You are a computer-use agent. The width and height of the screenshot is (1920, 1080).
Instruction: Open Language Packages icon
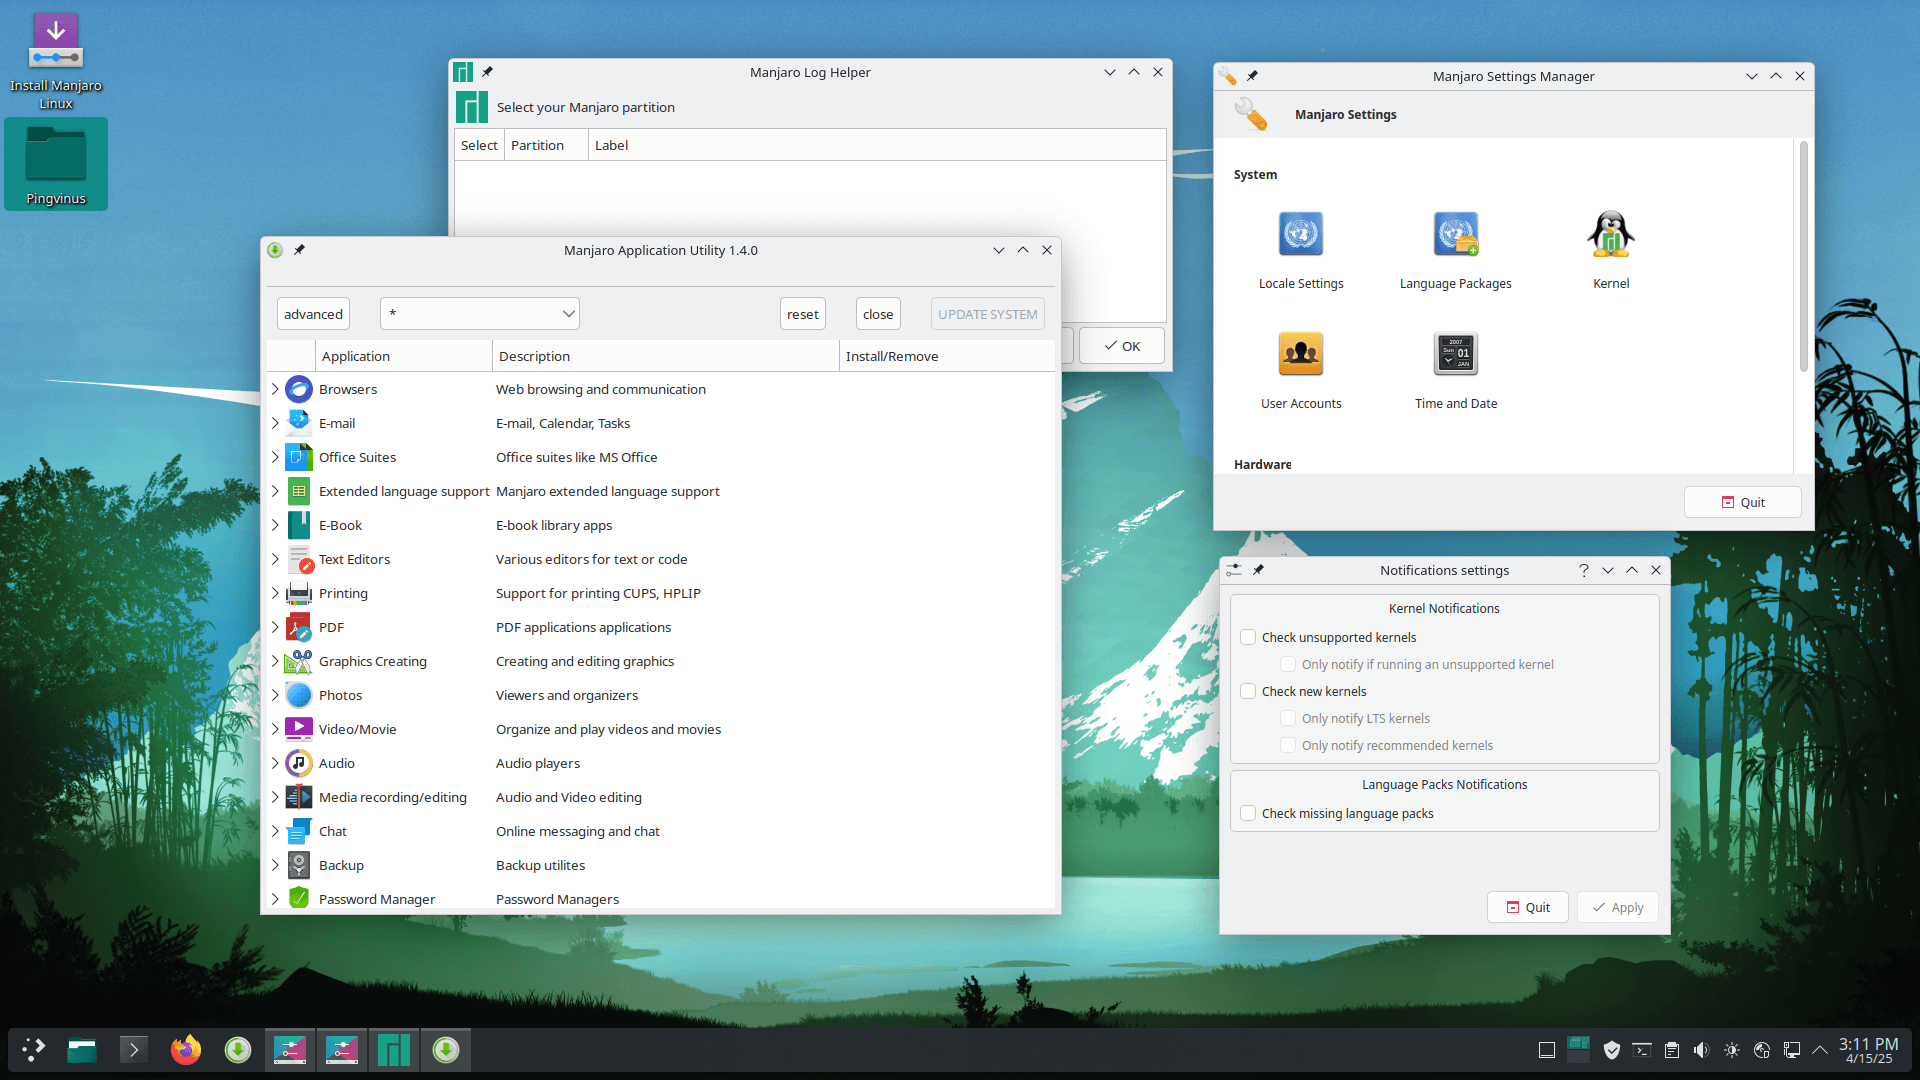(x=1455, y=236)
